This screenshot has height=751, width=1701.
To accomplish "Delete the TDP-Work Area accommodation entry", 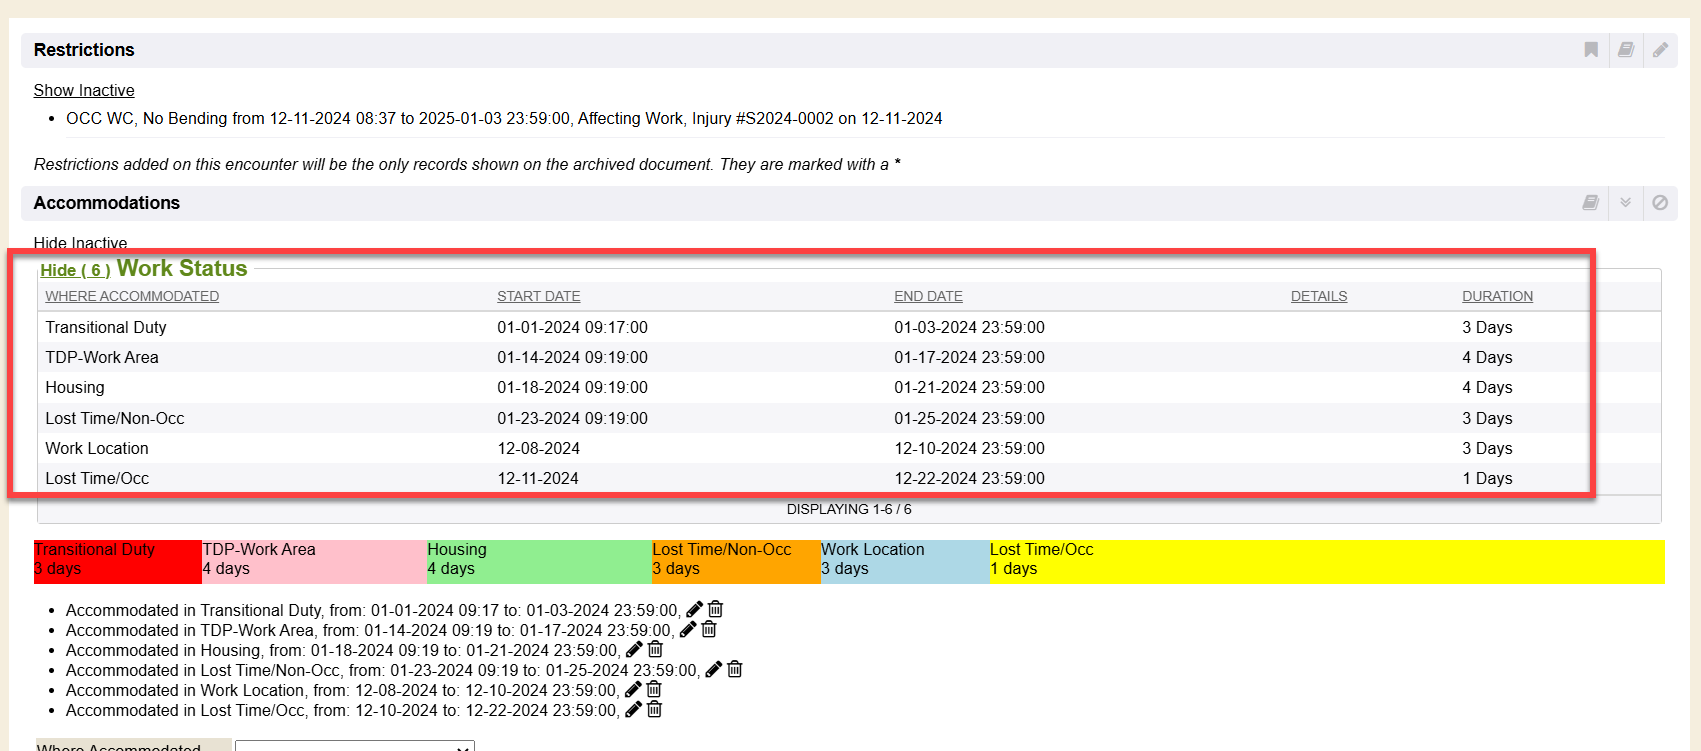I will pyautogui.click(x=709, y=630).
